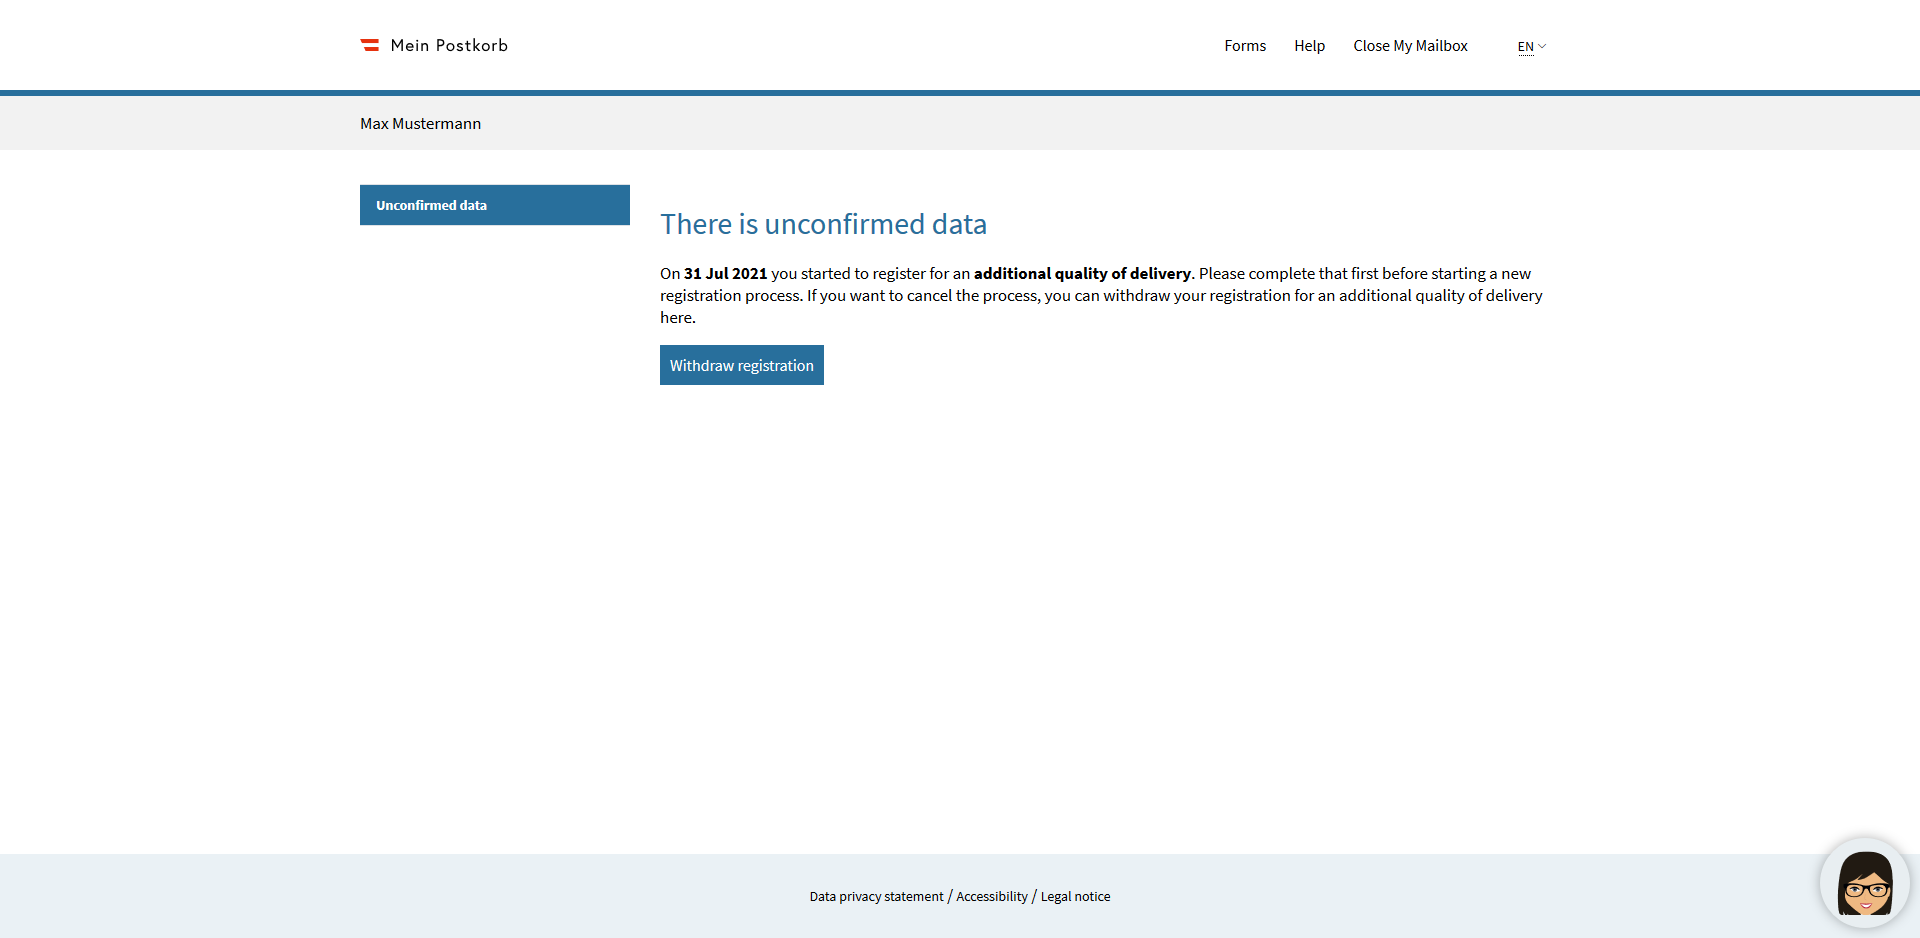Viewport: 1920px width, 938px height.
Task: Open the Accessibility footer link
Action: (x=992, y=897)
